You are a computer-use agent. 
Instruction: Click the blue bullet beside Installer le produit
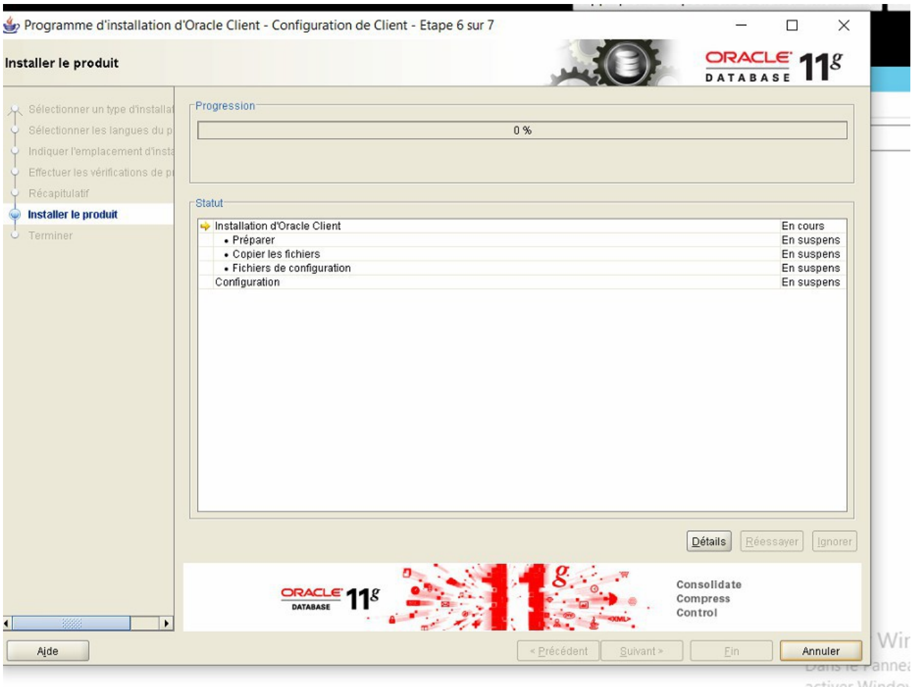coord(15,215)
